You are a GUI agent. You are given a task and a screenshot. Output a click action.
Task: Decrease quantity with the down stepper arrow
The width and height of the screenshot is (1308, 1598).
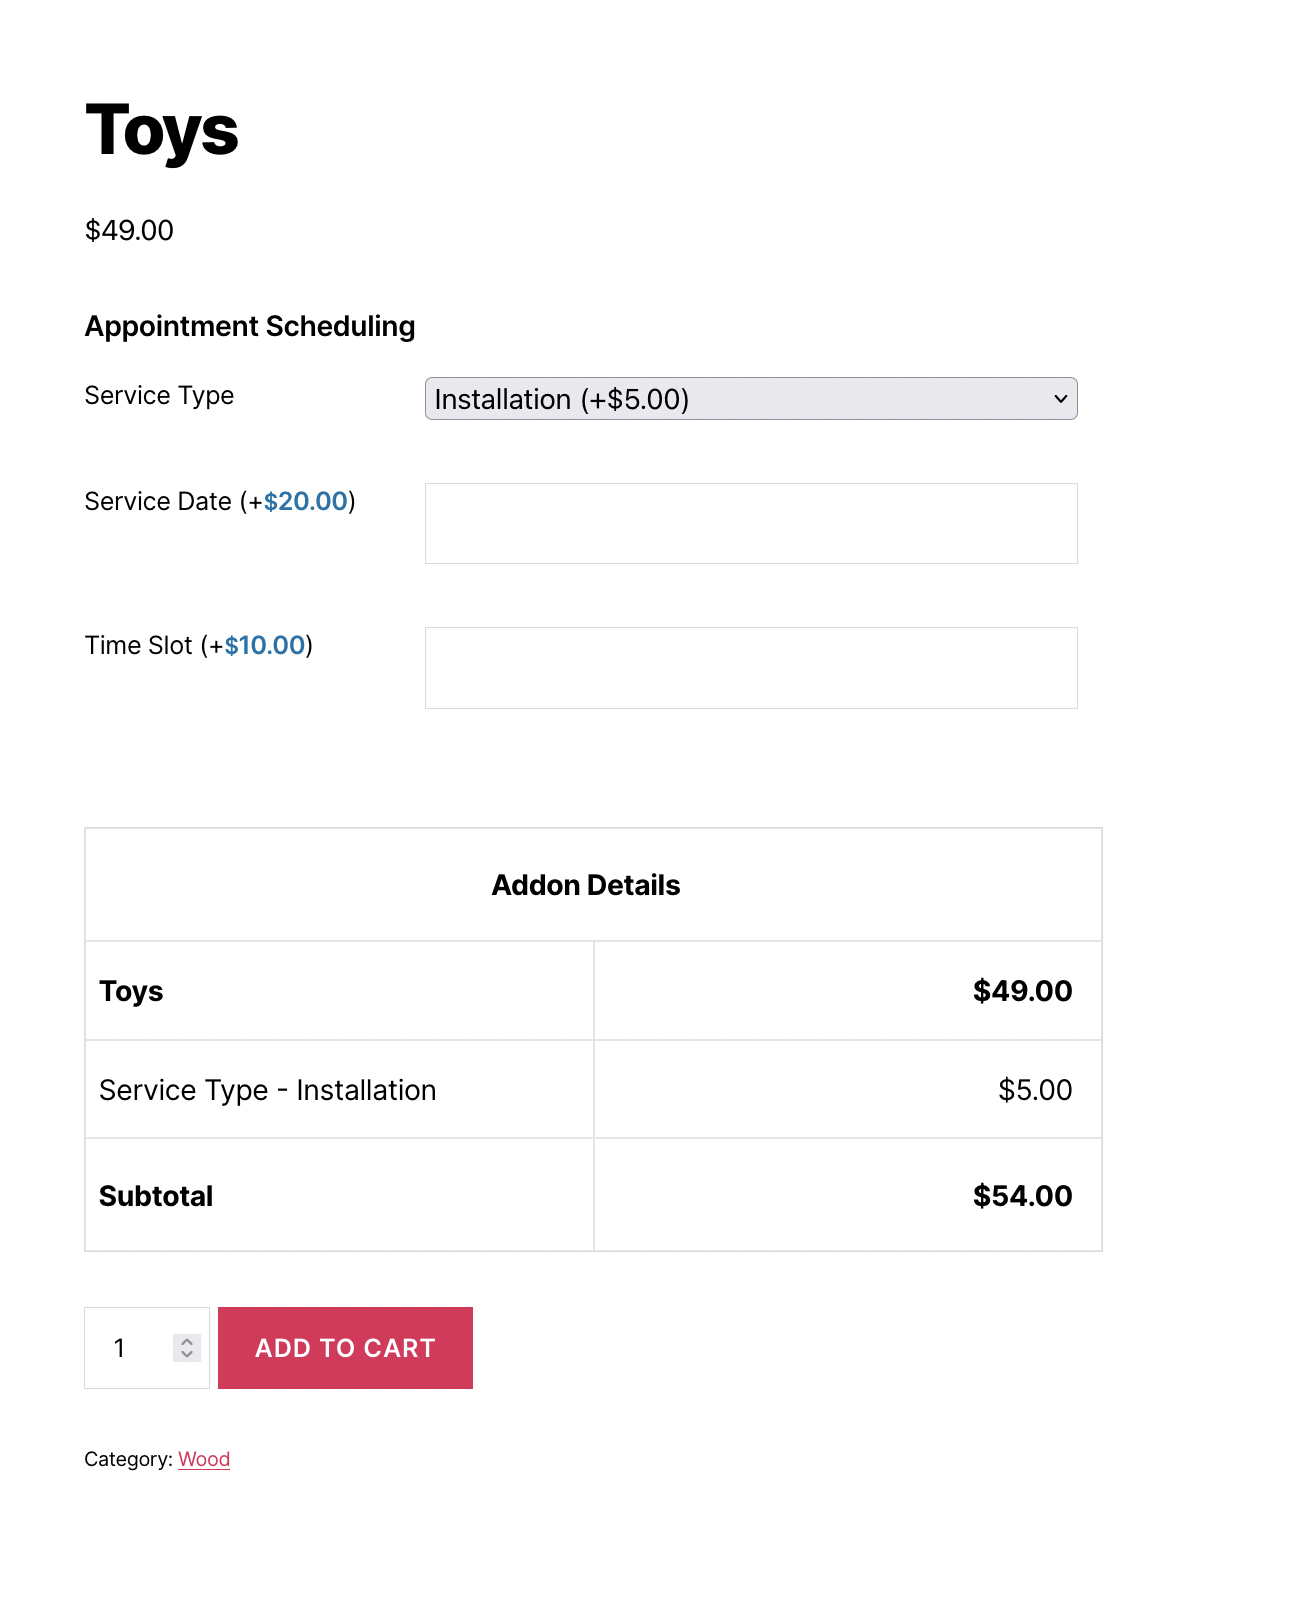pyautogui.click(x=187, y=1355)
